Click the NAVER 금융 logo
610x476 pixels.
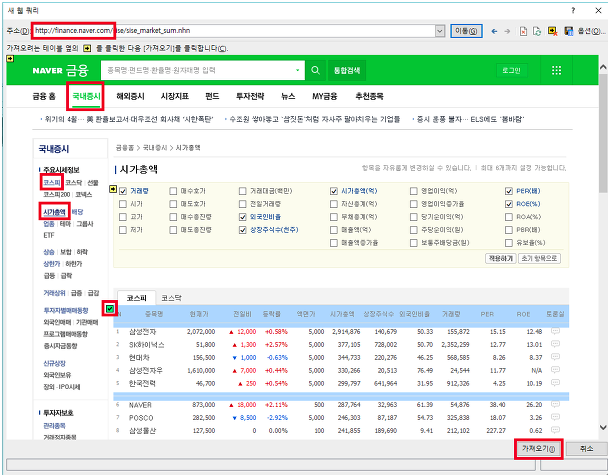61,70
